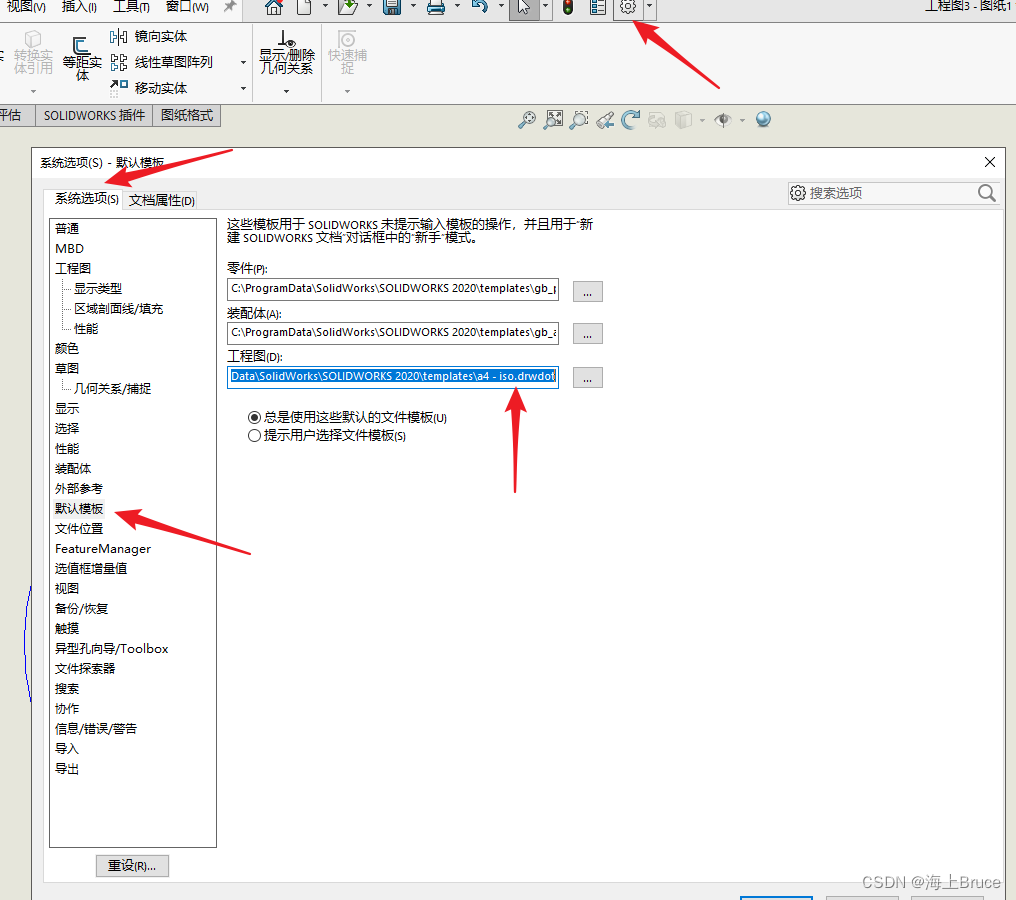
Task: Pin the menu bar with pushpin icon
Action: pos(229,6)
